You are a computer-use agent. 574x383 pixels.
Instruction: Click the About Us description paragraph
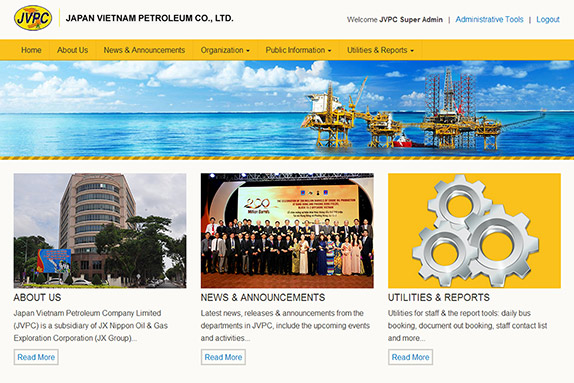(x=91, y=326)
